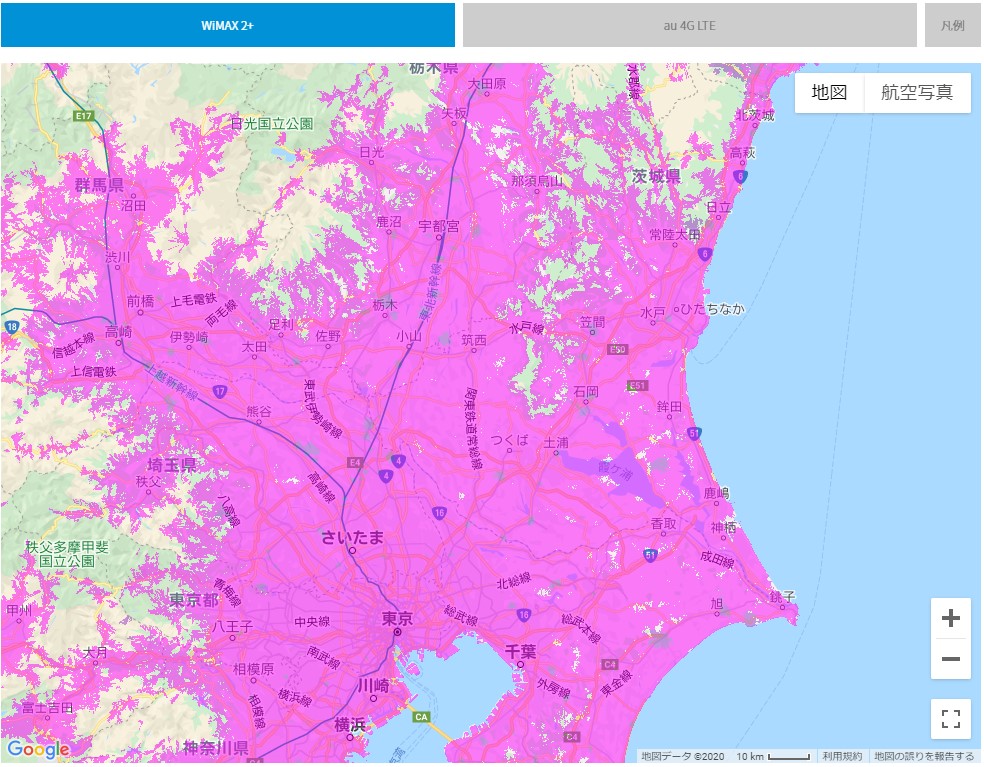Click the さいたま city label
Screen dimensions: 984x767
[x=352, y=537]
